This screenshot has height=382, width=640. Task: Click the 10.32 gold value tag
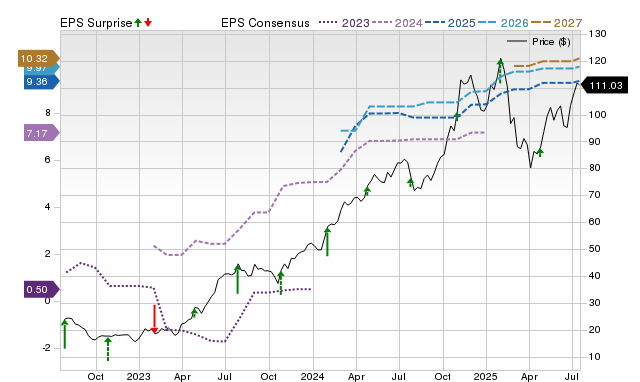pyautogui.click(x=38, y=58)
